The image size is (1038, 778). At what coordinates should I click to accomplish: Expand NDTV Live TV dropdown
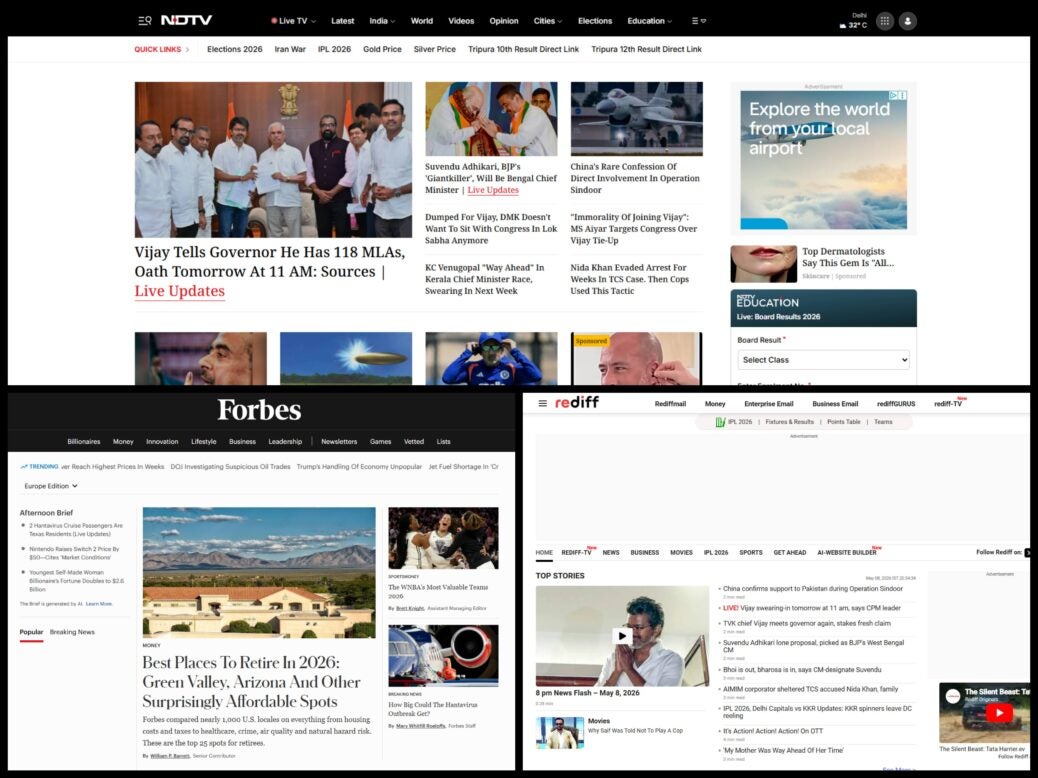pyautogui.click(x=293, y=21)
